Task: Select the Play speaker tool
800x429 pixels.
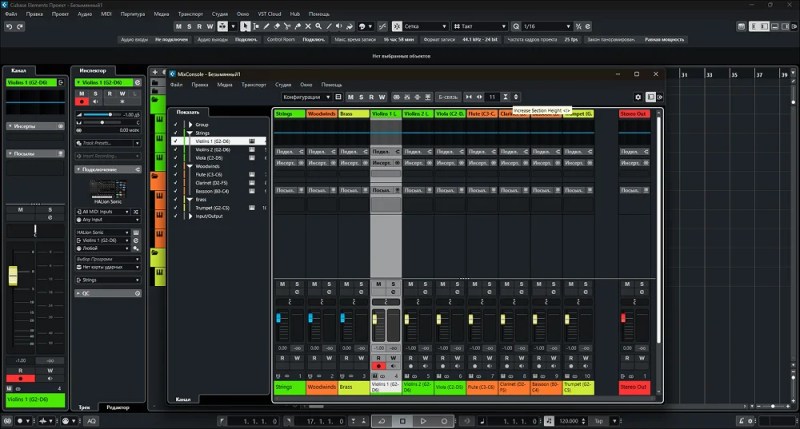Action: [339, 27]
